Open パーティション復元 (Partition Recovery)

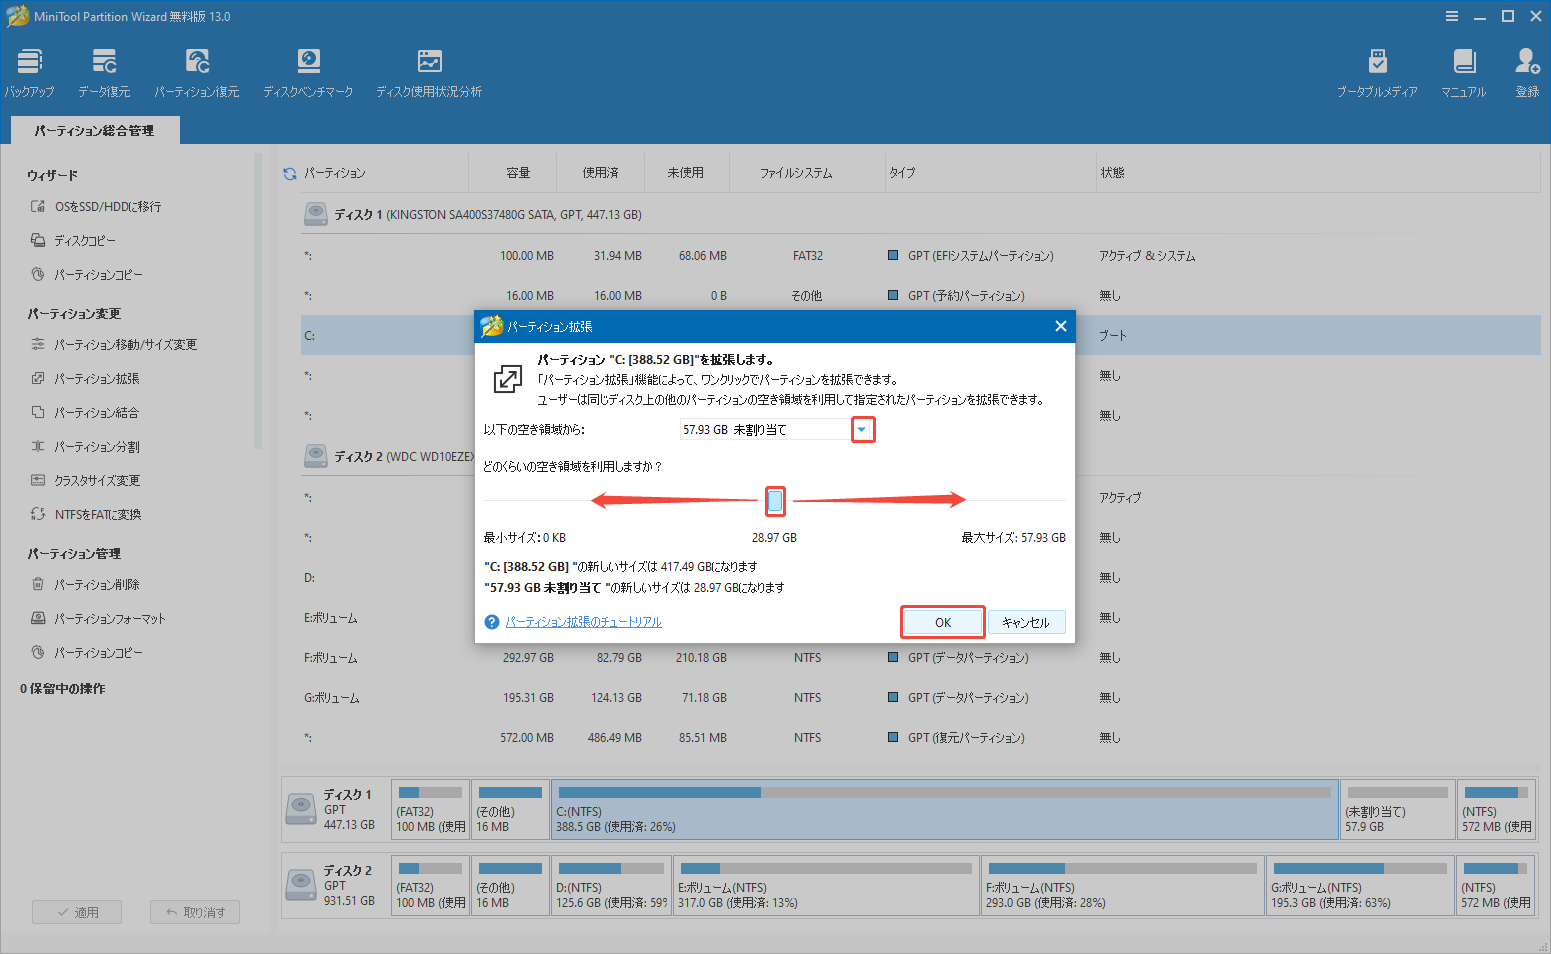[x=197, y=70]
